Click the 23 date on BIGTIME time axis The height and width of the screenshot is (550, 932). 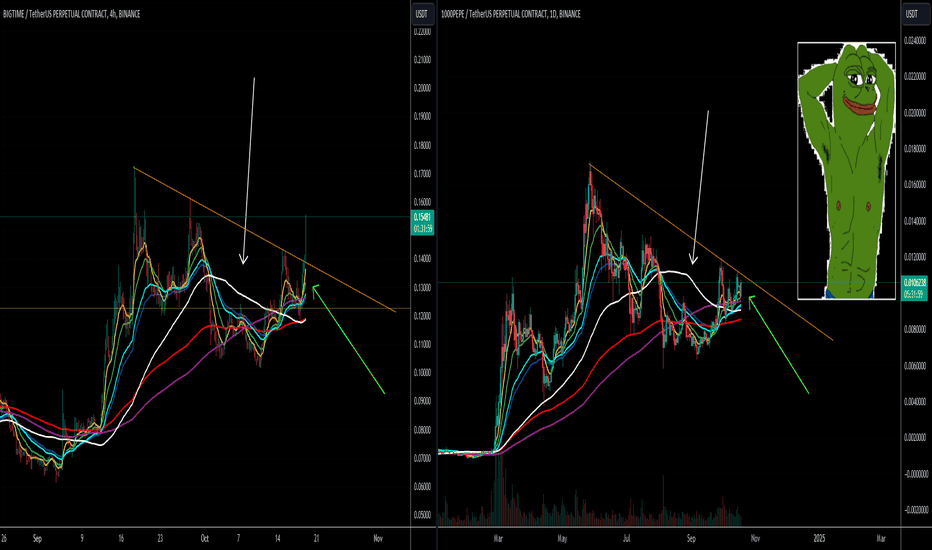click(160, 539)
